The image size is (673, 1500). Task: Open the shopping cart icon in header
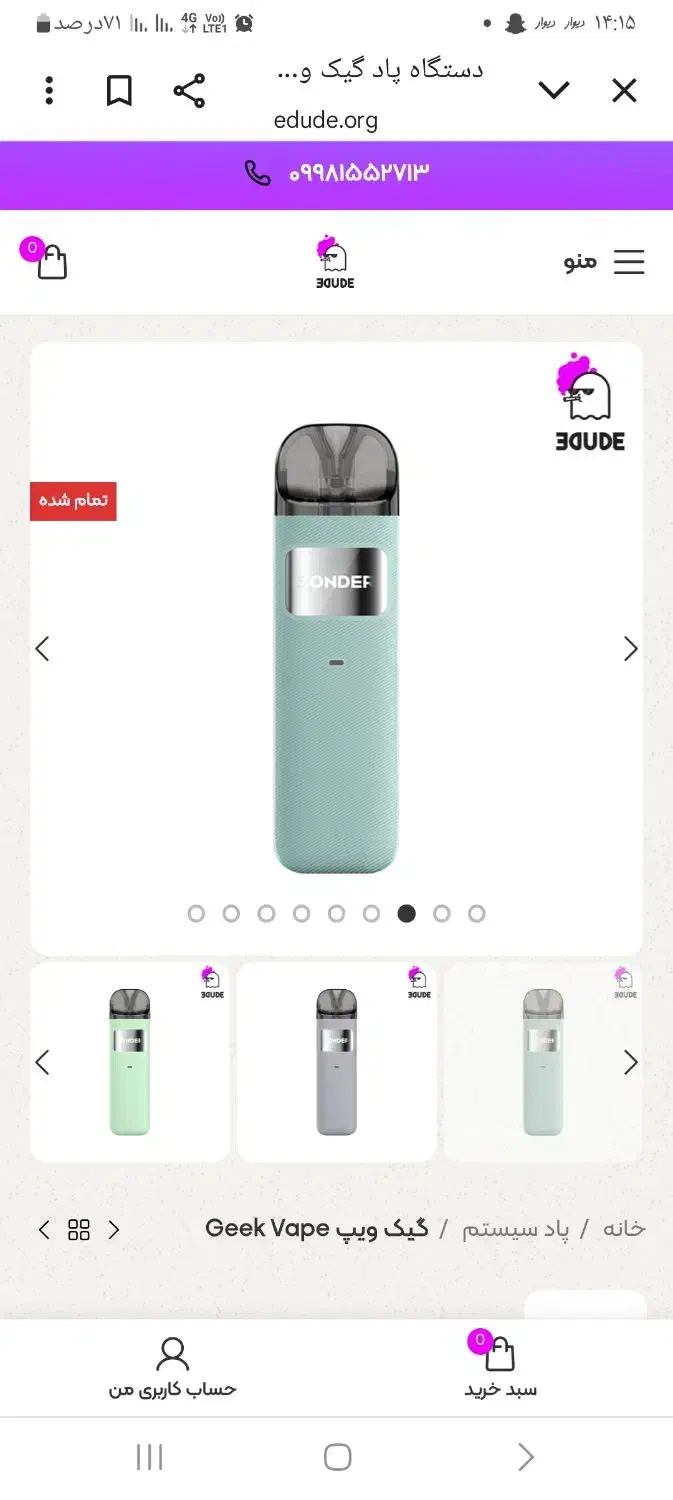[x=46, y=259]
